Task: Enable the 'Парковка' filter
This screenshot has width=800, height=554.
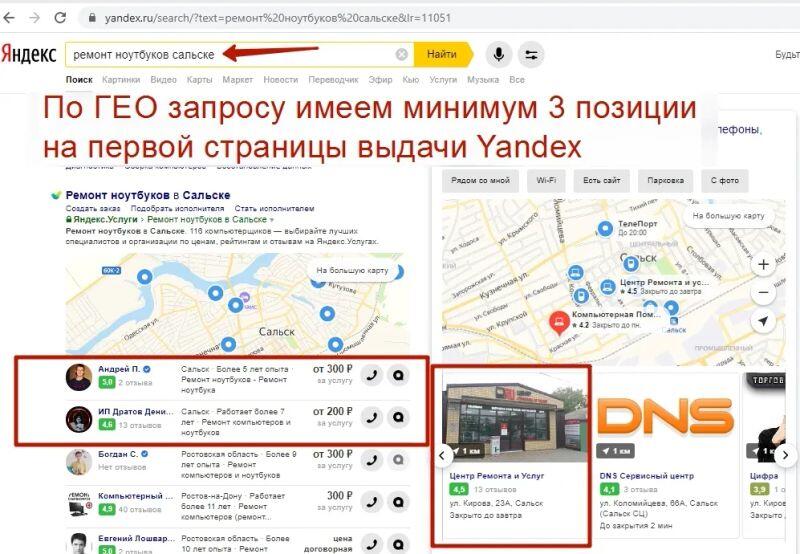Action: point(665,181)
